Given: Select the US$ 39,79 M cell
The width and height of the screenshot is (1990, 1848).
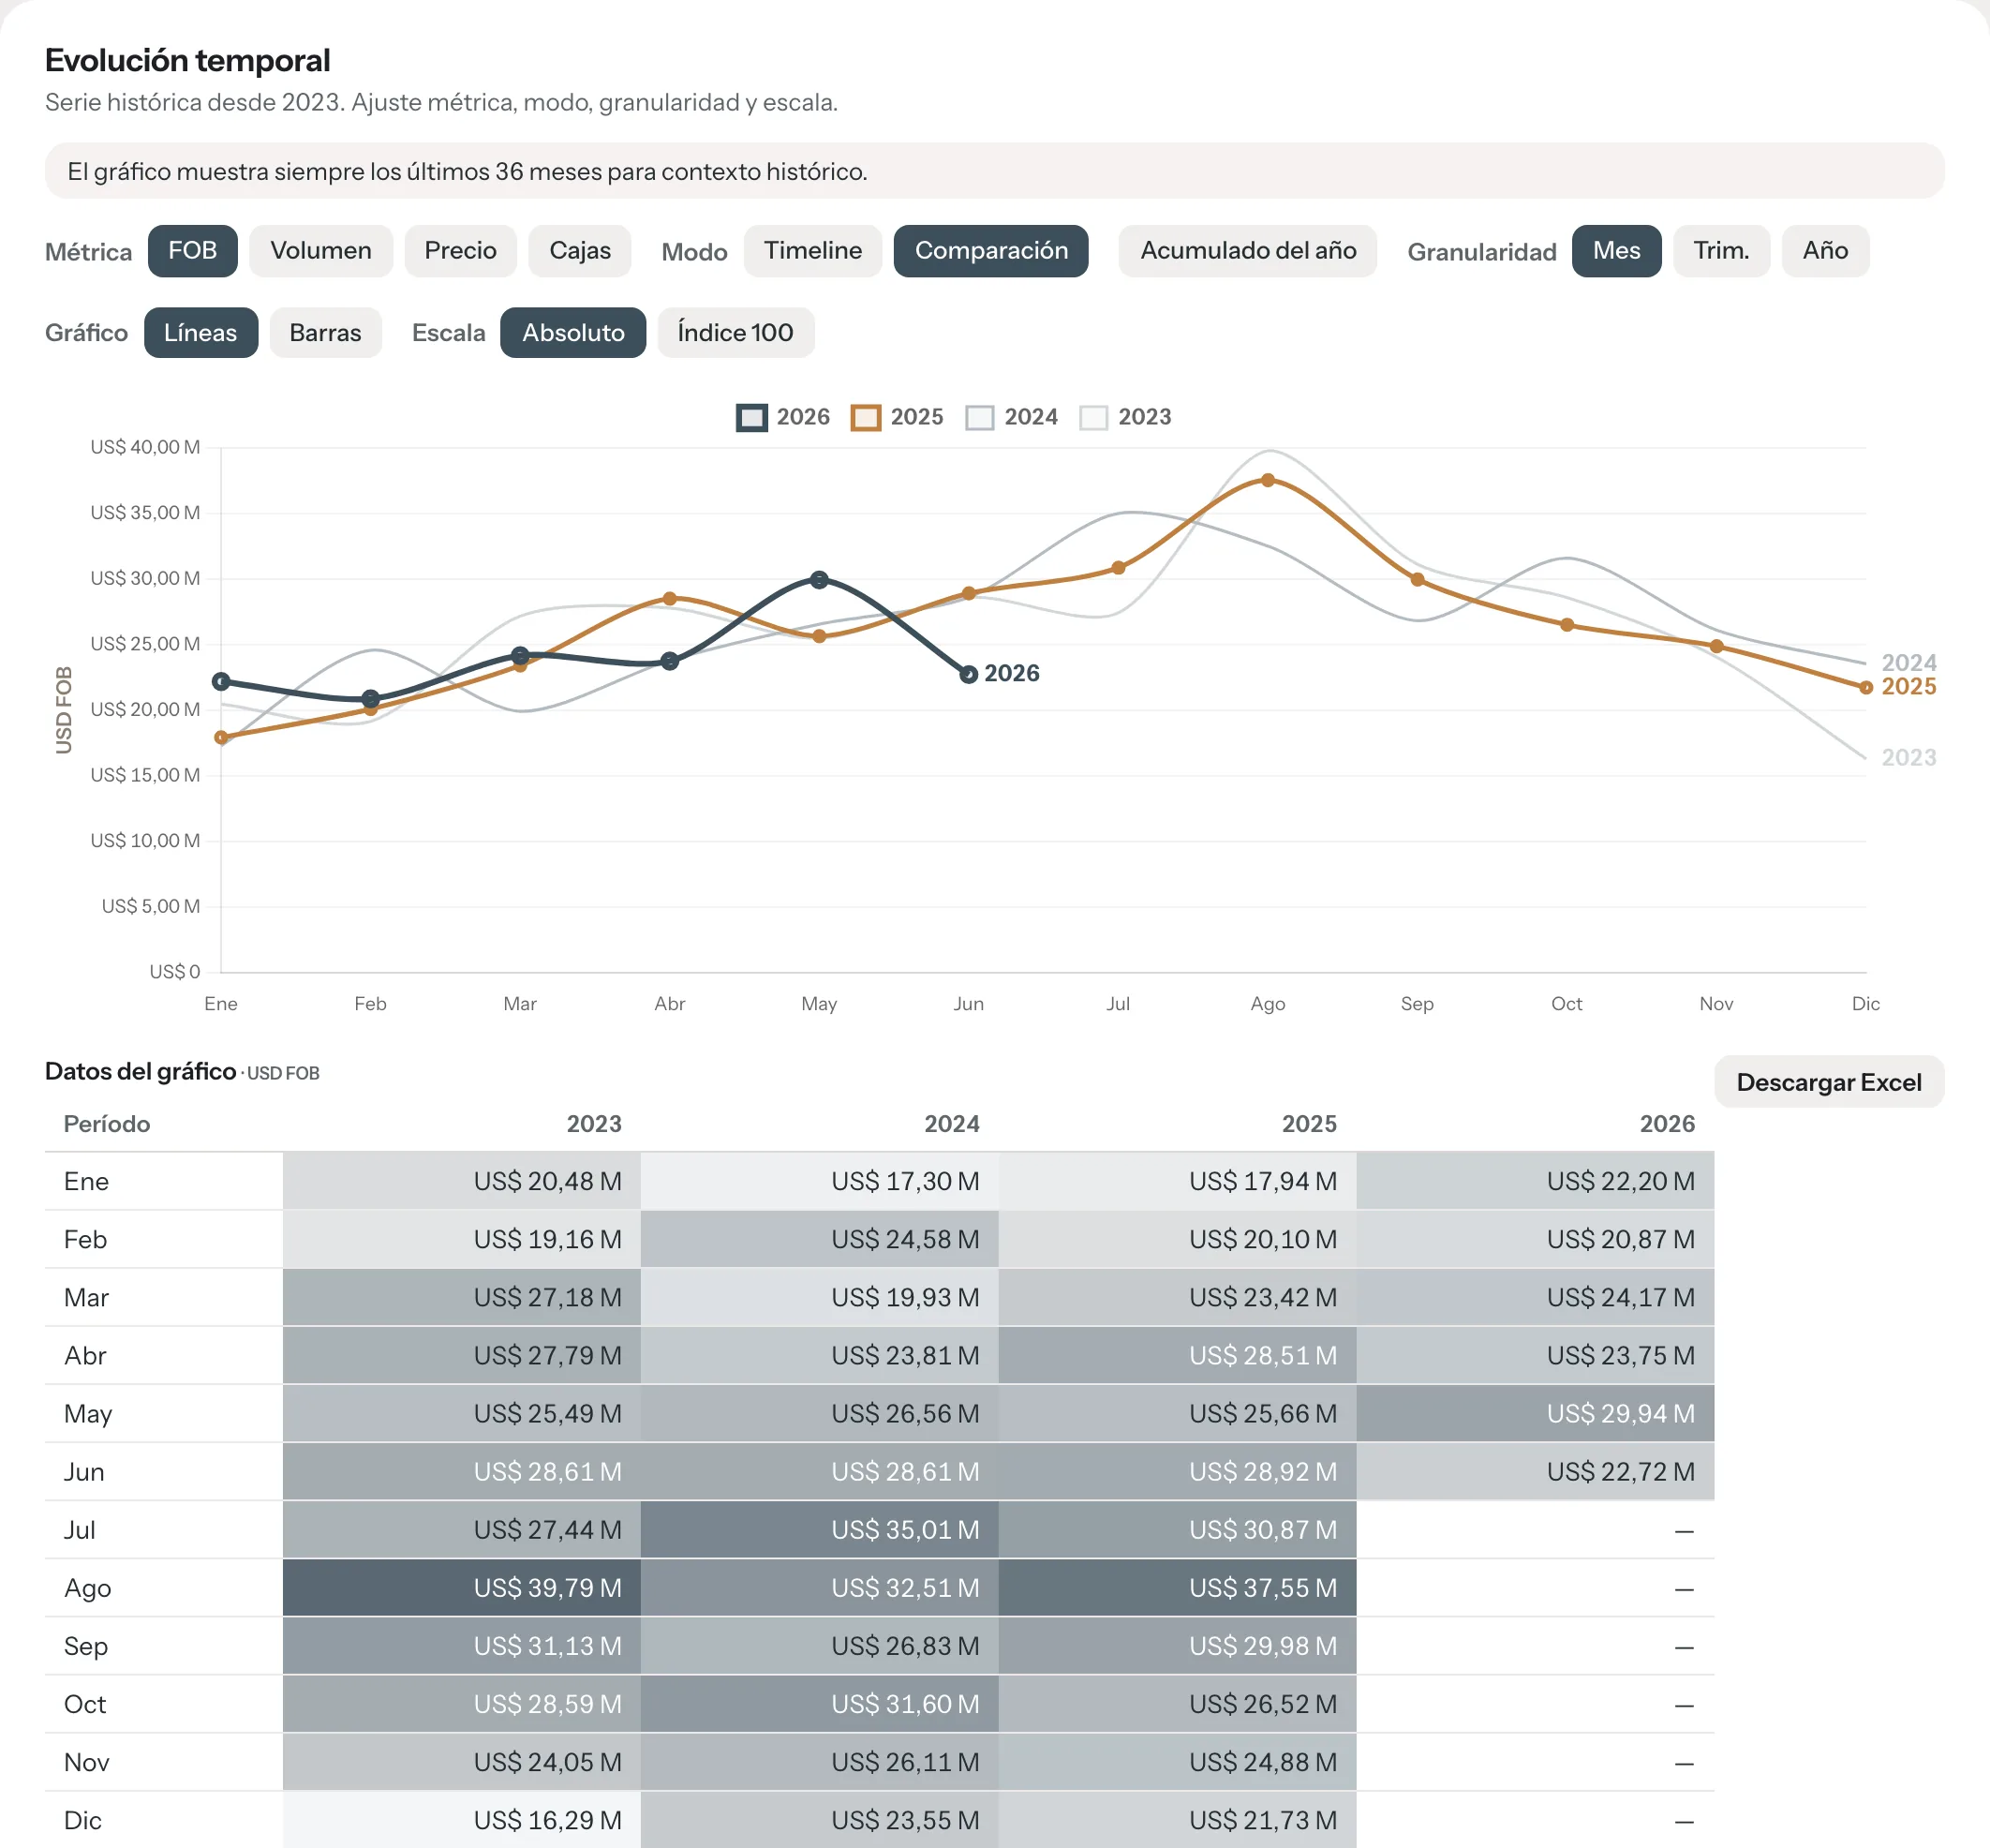Looking at the screenshot, I should [x=461, y=1588].
